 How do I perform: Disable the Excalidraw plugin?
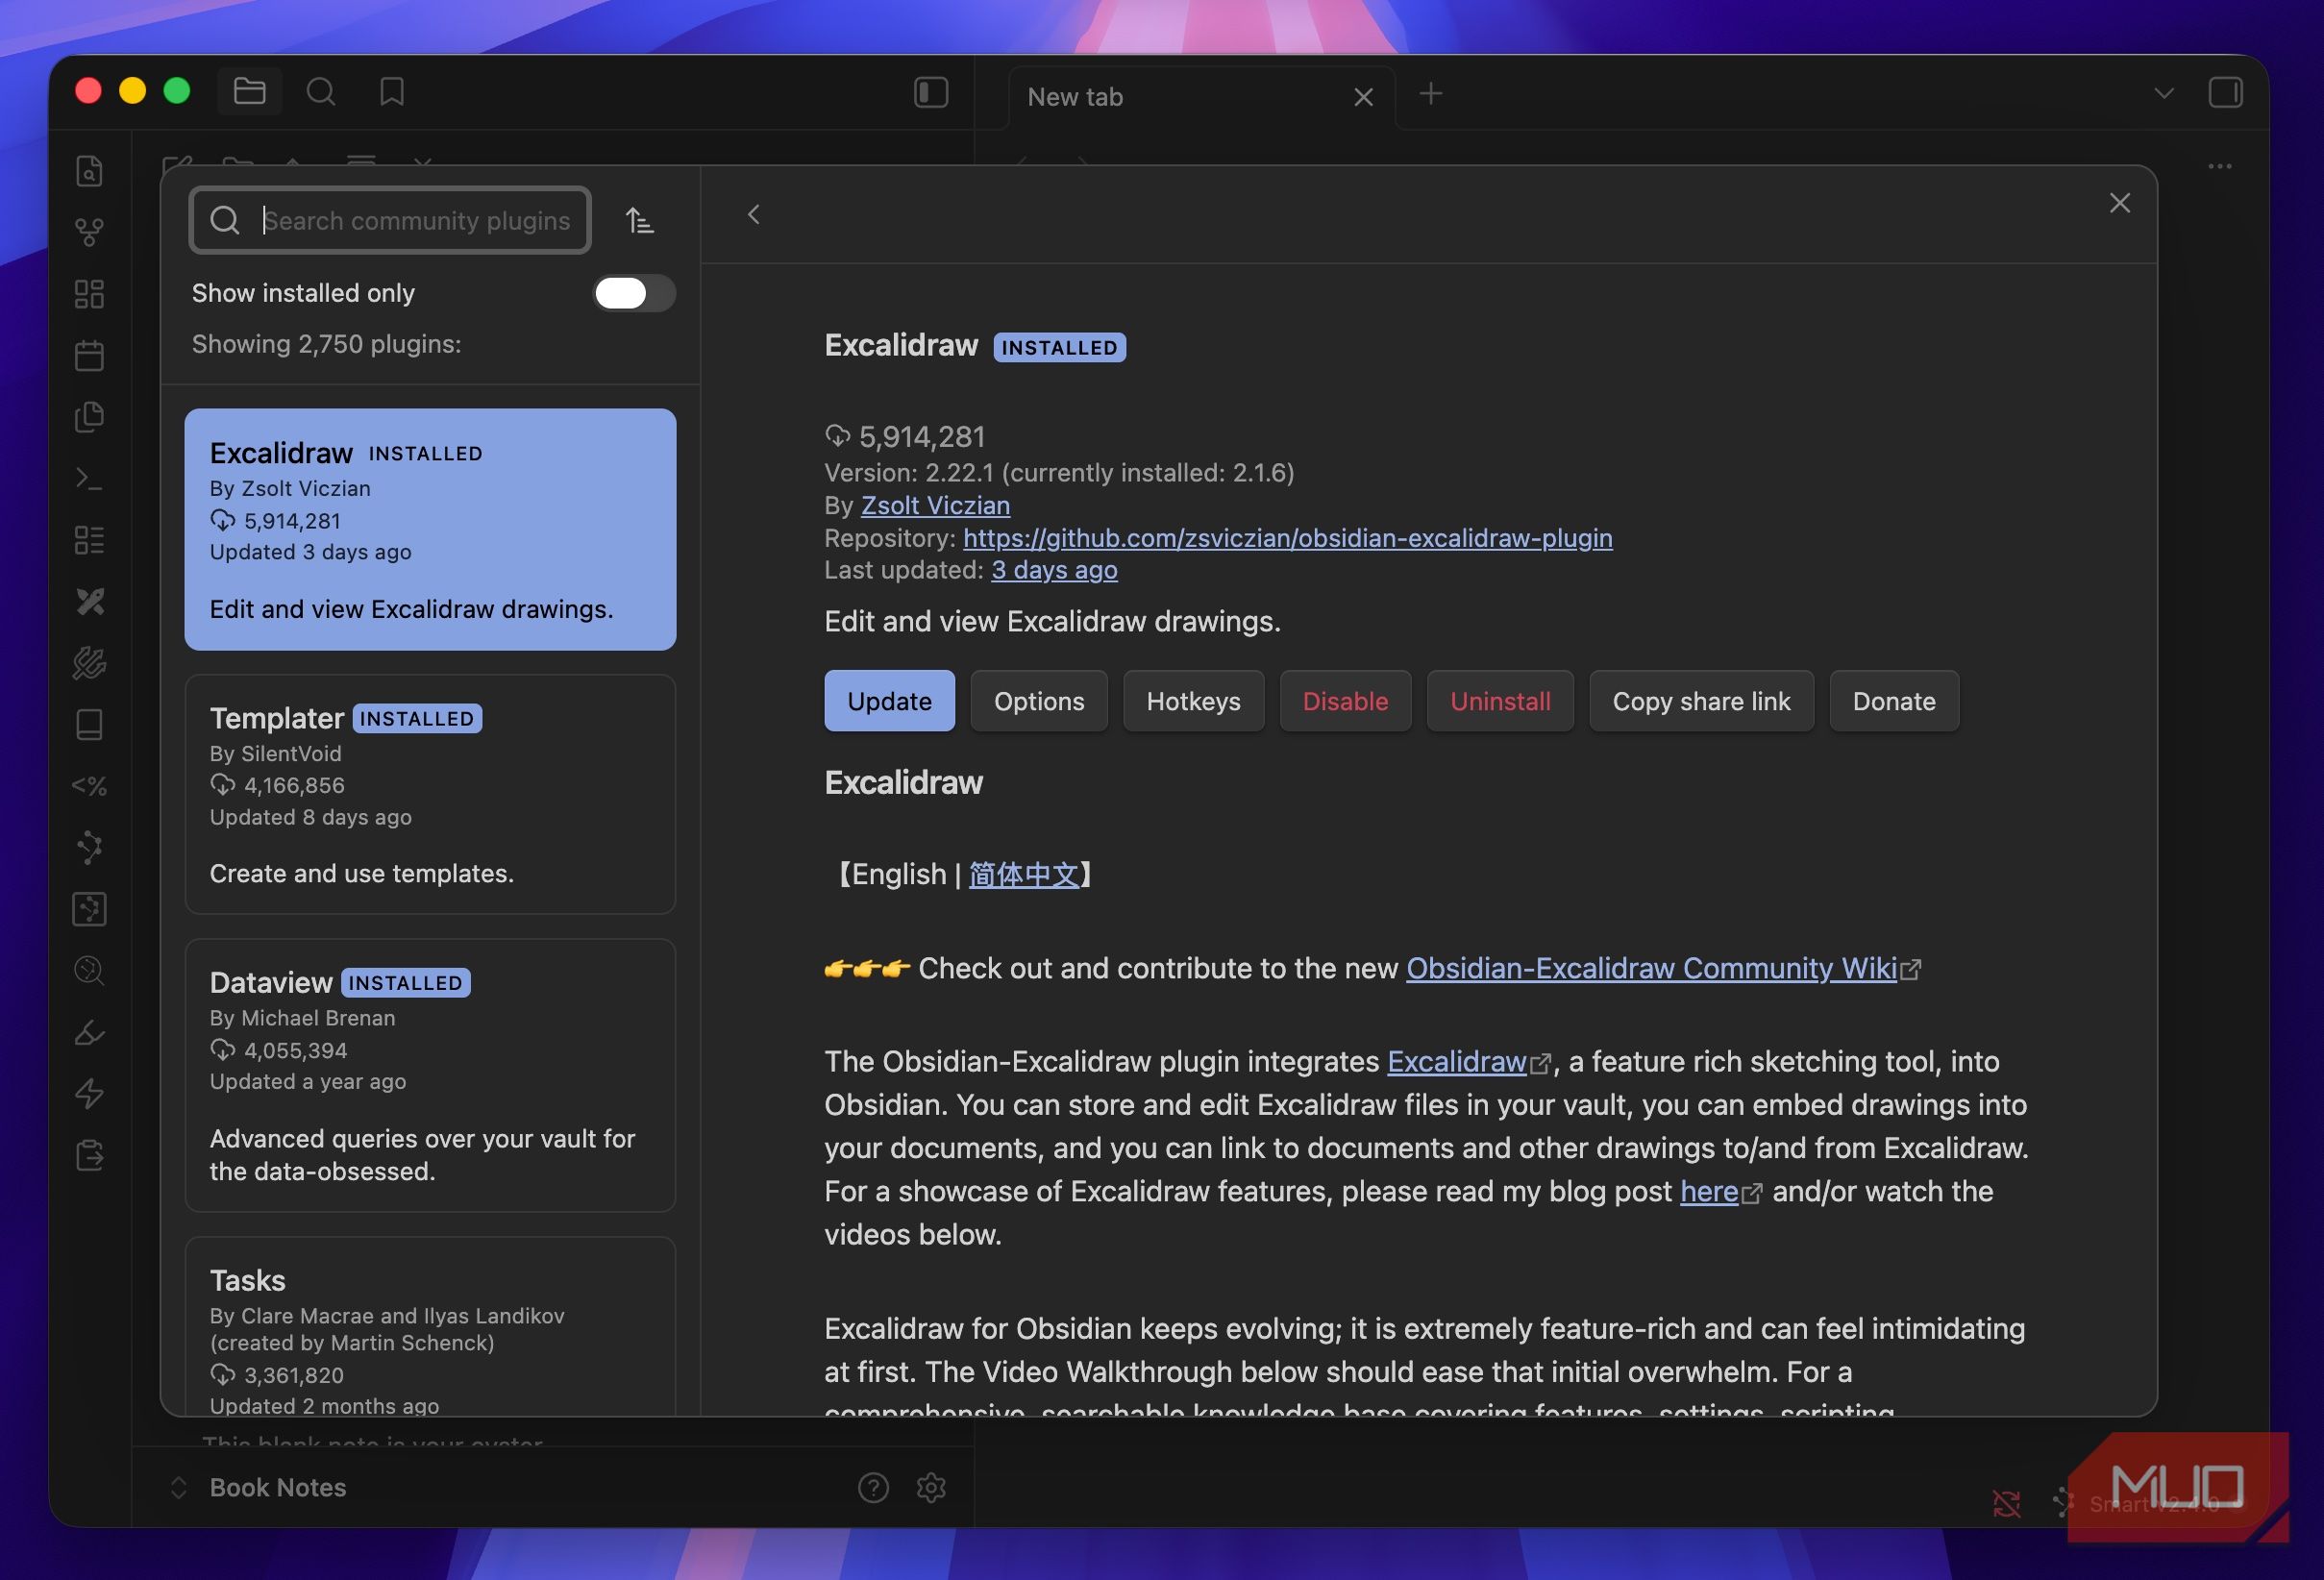(1345, 701)
